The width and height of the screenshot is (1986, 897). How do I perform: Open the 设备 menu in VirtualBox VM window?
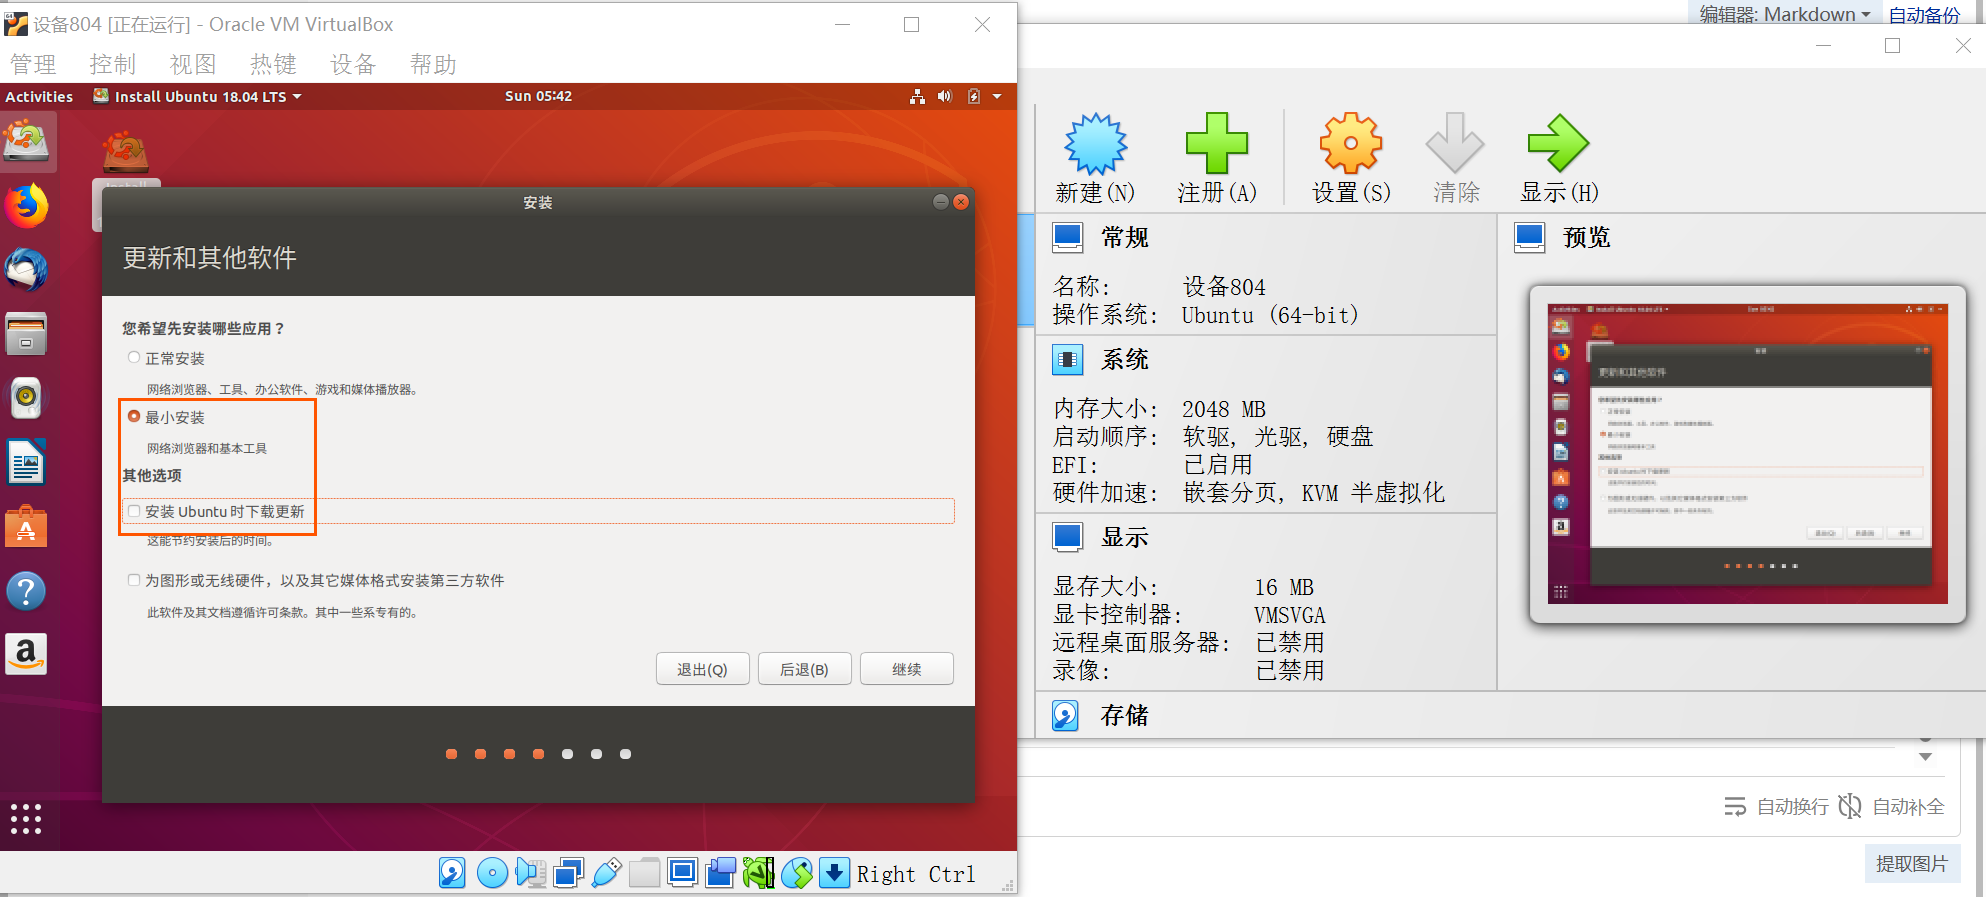353,64
